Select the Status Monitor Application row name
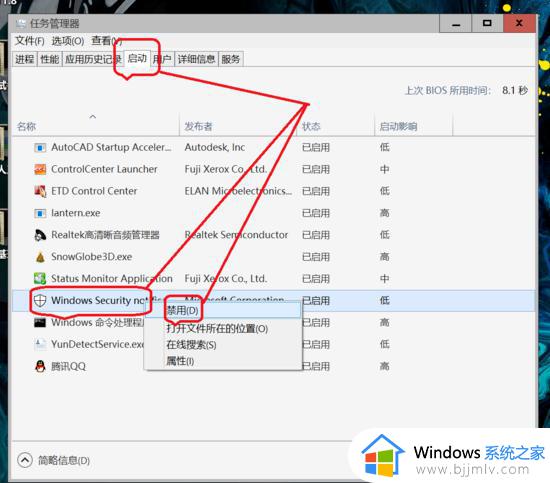The height and width of the screenshot is (483, 550). (x=112, y=279)
